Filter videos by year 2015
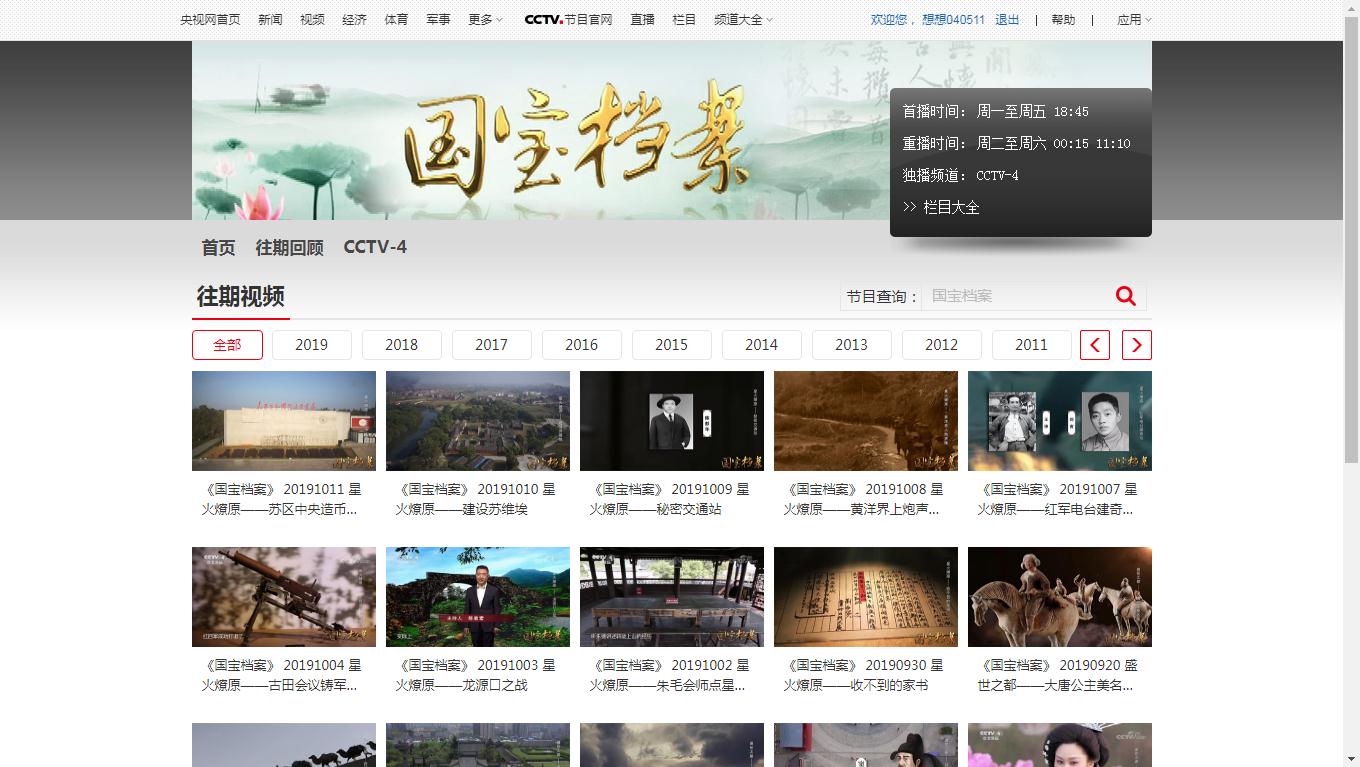This screenshot has width=1360, height=767. pyautogui.click(x=672, y=345)
